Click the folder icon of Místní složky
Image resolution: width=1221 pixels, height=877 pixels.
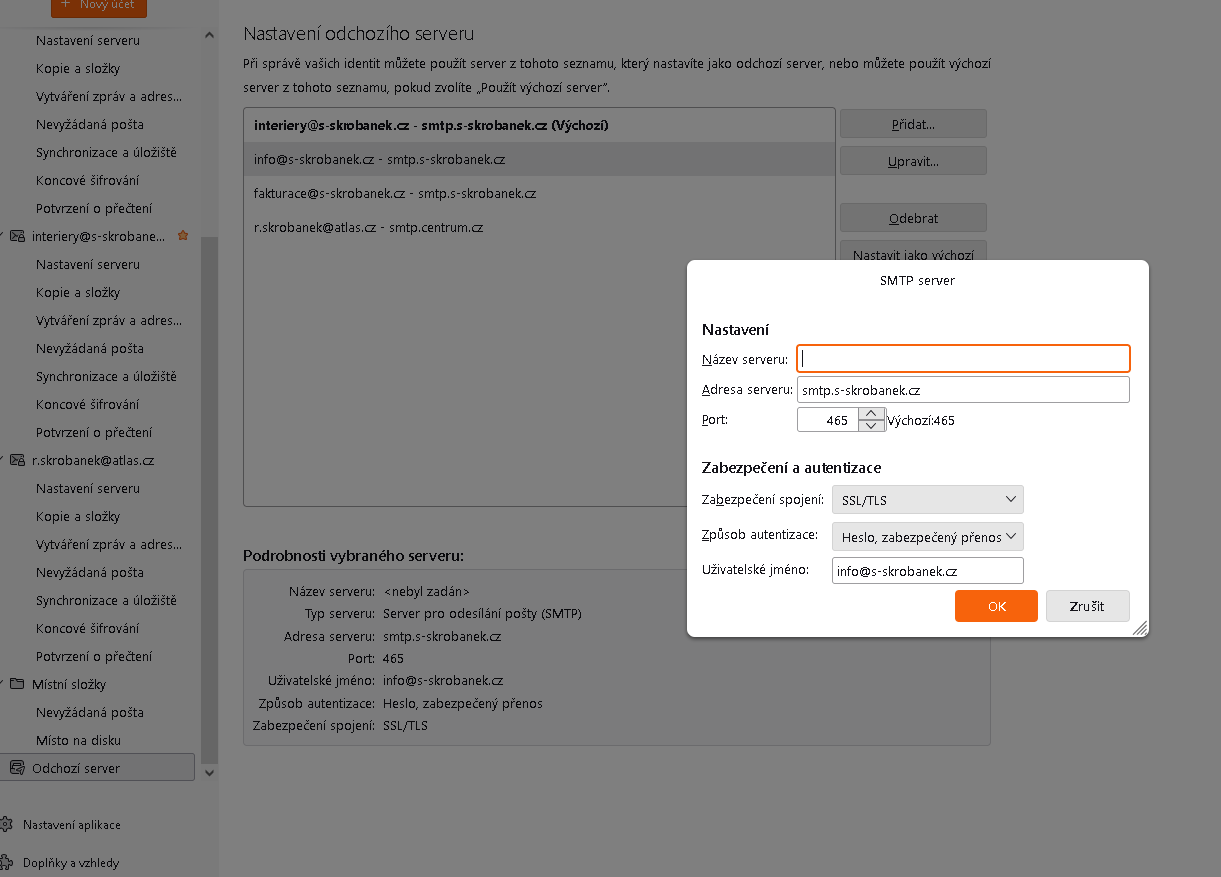(x=17, y=684)
